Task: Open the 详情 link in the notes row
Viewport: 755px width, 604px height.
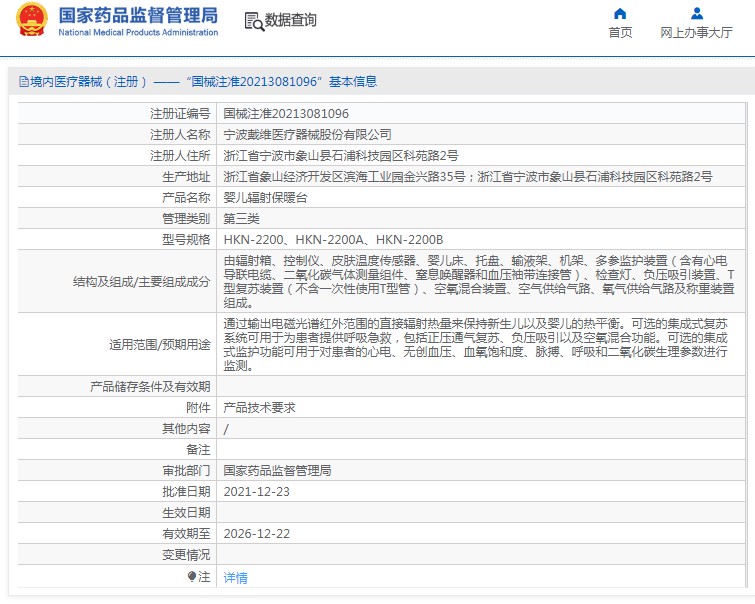Action: [x=235, y=578]
